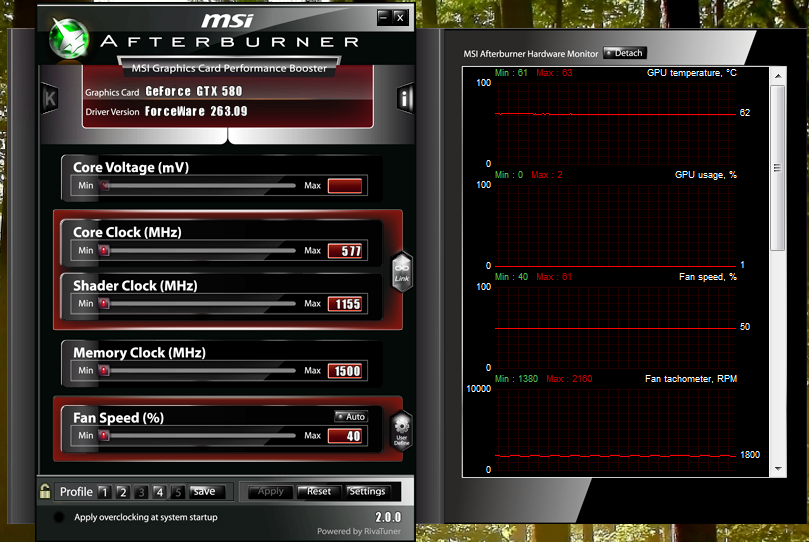Click the hardware monitor scroll up arrow
The height and width of the screenshot is (542, 809).
(x=778, y=76)
